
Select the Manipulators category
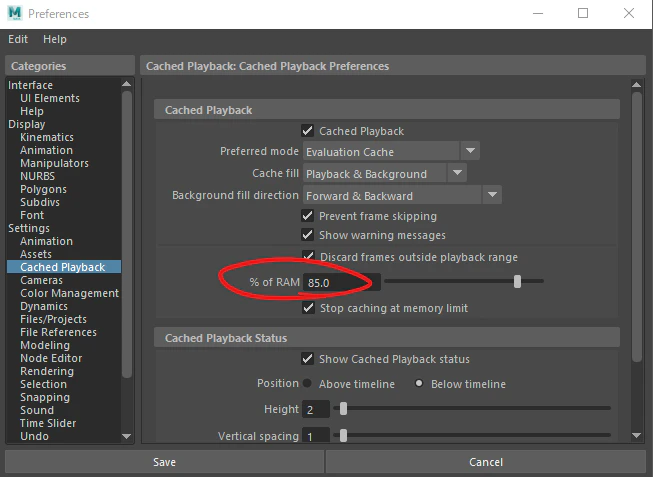point(54,163)
